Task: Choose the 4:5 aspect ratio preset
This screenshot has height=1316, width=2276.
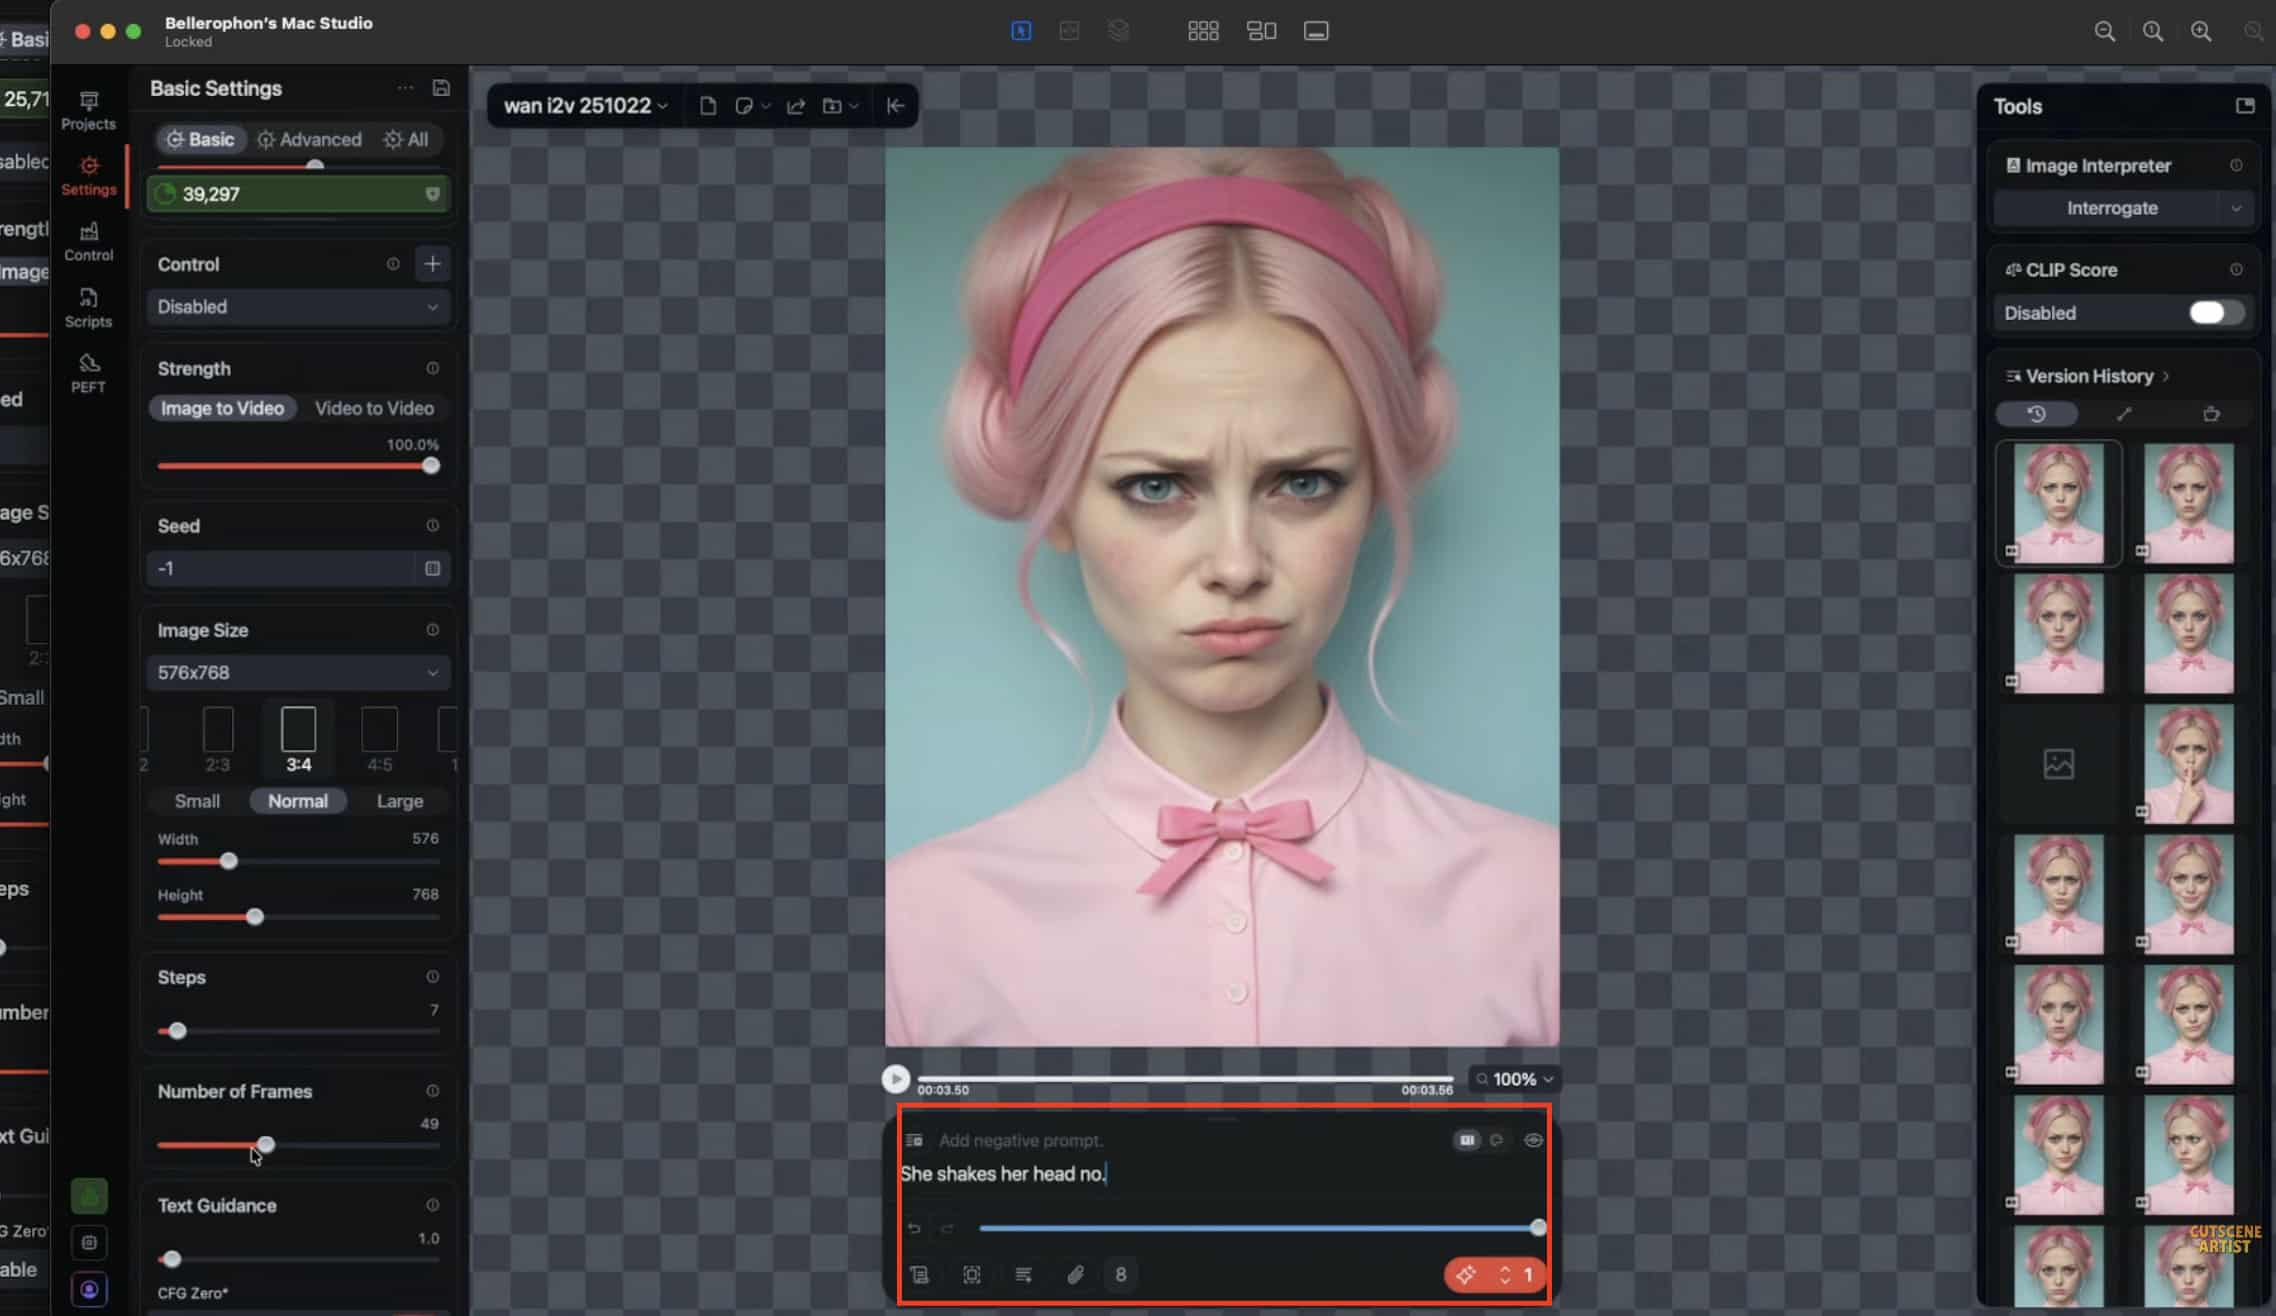Action: pyautogui.click(x=379, y=740)
